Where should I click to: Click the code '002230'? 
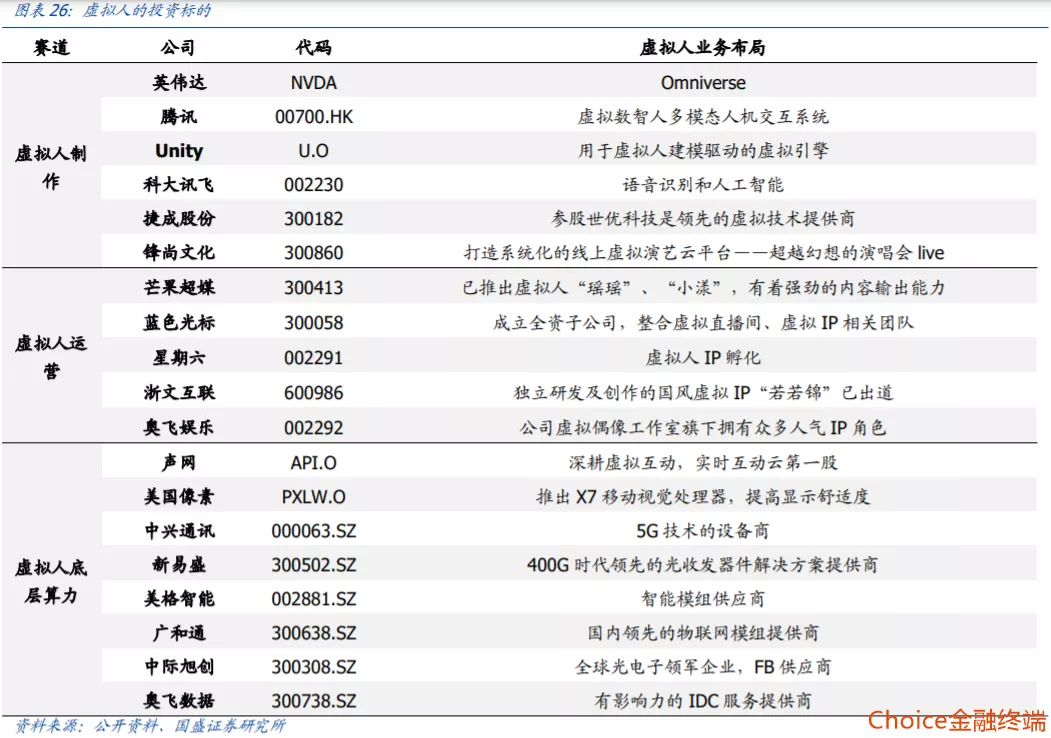click(x=314, y=185)
